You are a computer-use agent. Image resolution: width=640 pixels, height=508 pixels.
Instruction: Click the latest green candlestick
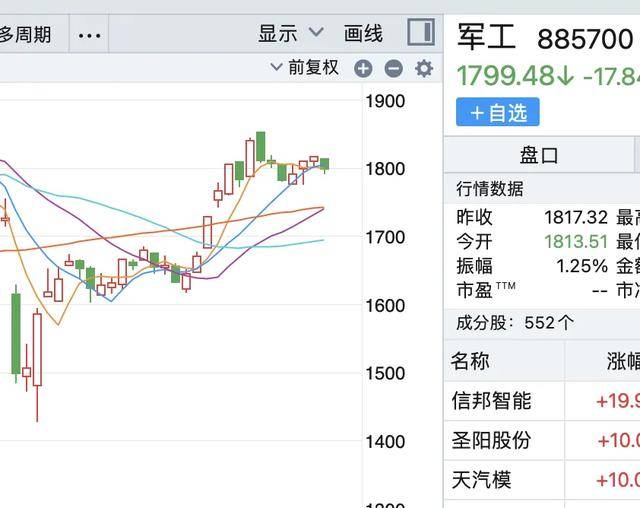coord(324,164)
